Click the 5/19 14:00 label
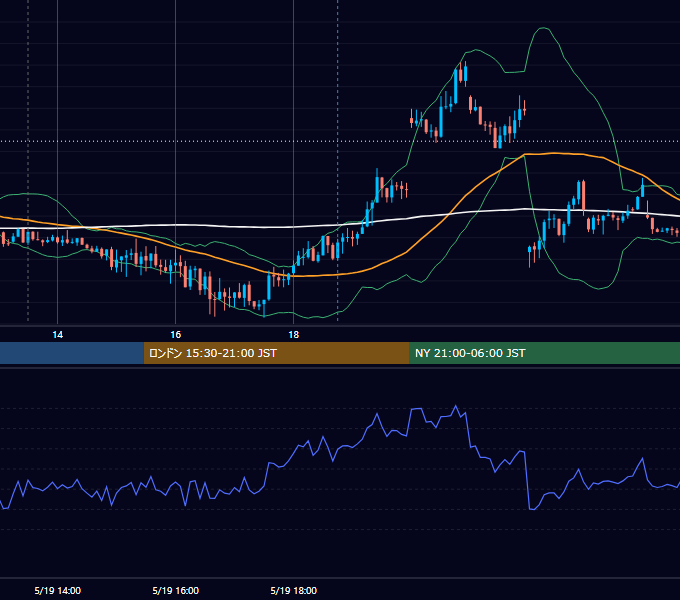The height and width of the screenshot is (600, 680). (58, 590)
